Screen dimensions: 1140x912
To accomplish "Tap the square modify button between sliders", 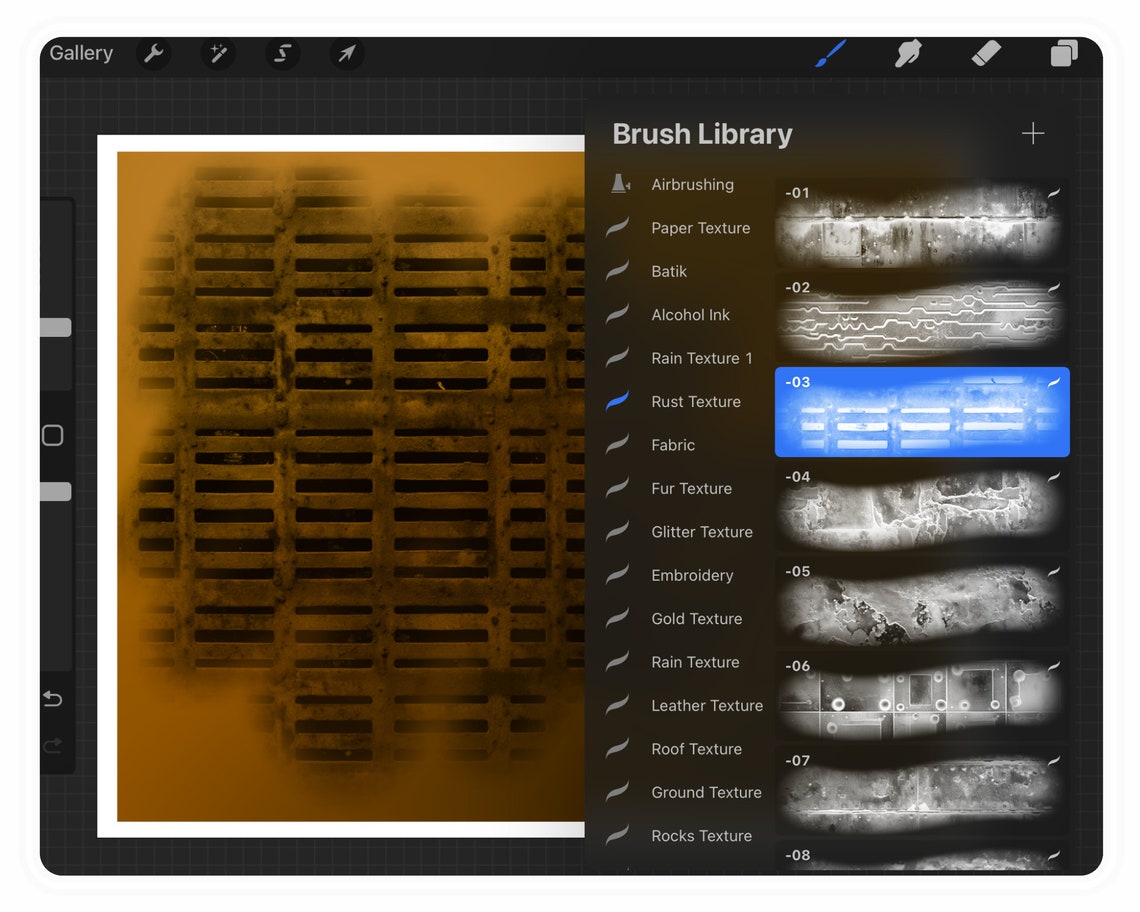I will [53, 435].
